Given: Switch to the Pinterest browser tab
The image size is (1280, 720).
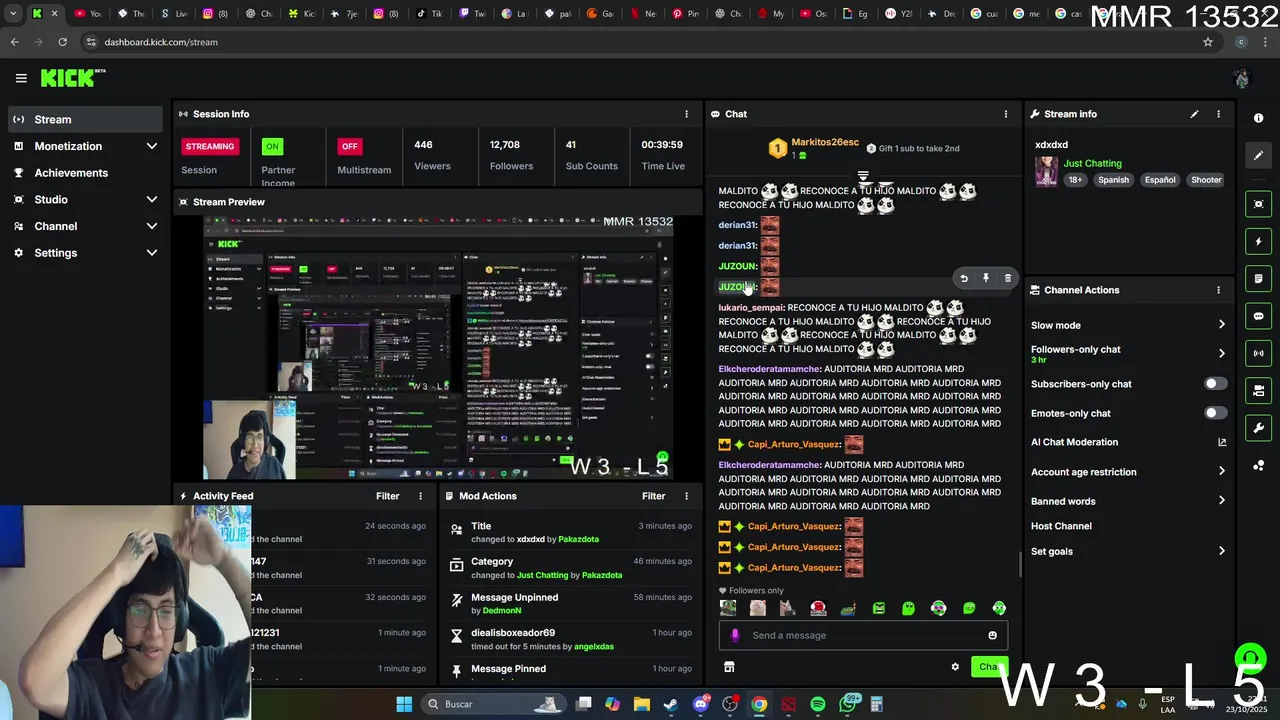Looking at the screenshot, I should pyautogui.click(x=686, y=14).
